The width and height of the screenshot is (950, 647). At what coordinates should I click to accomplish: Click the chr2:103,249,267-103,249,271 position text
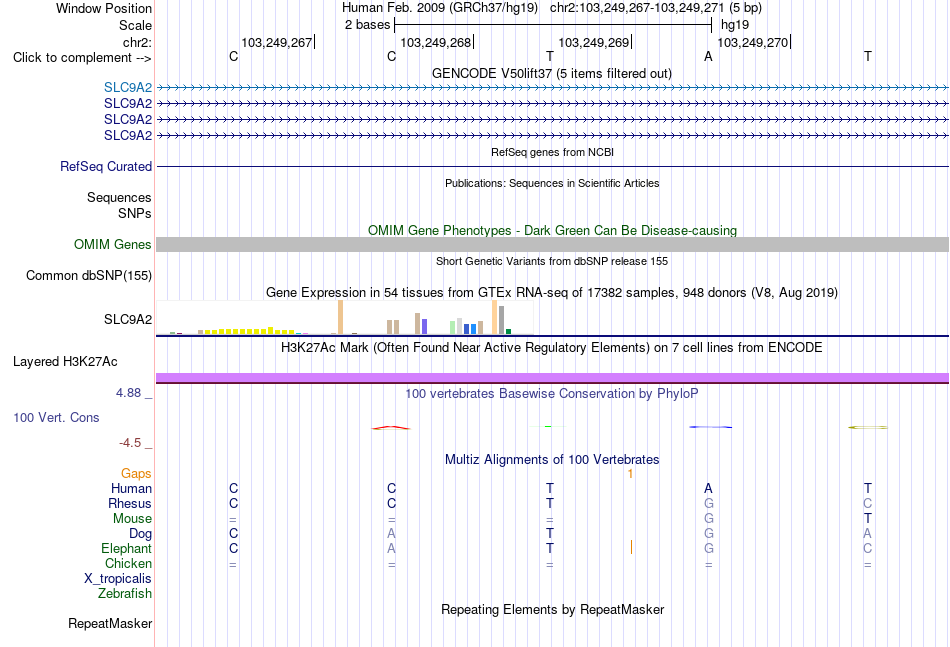637,8
